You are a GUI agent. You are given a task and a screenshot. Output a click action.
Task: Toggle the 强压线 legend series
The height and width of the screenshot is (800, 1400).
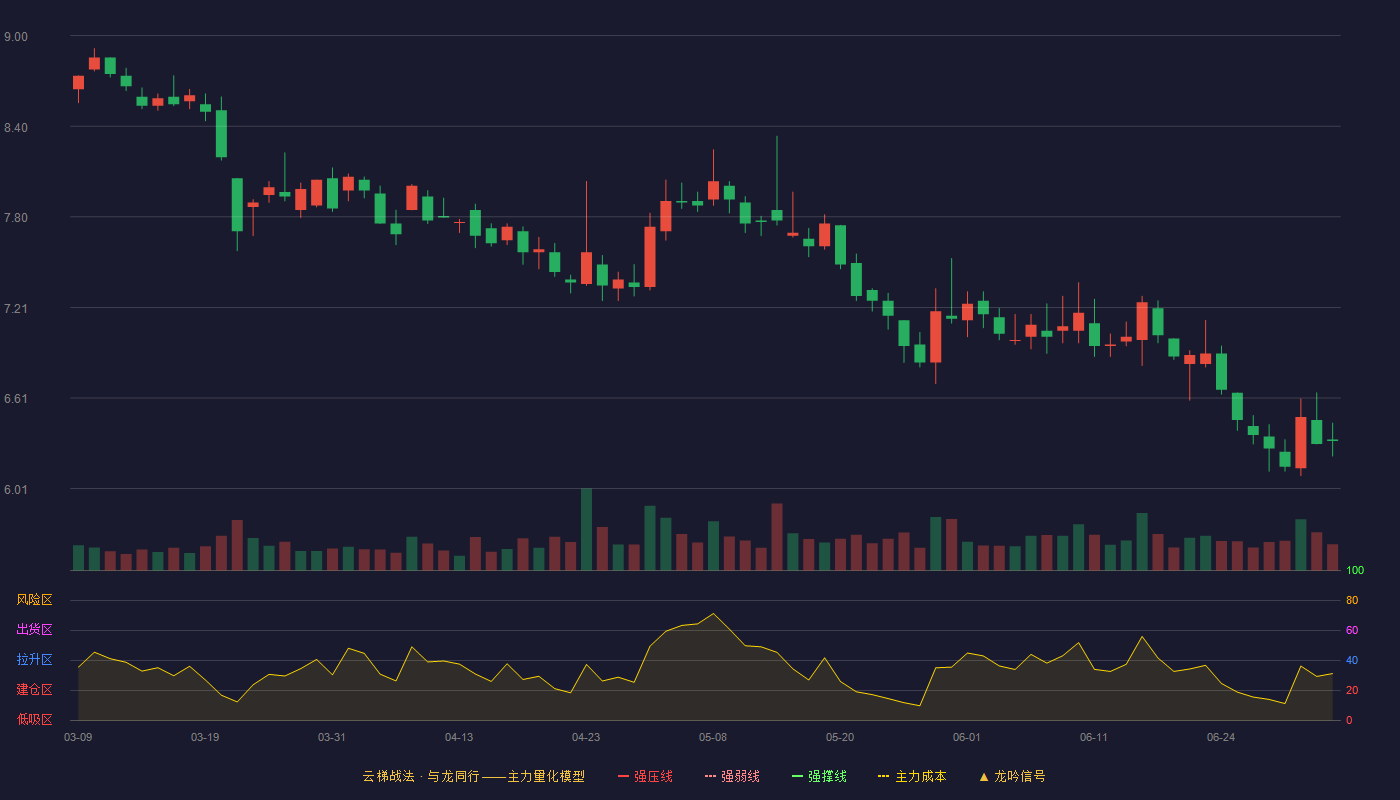click(645, 776)
